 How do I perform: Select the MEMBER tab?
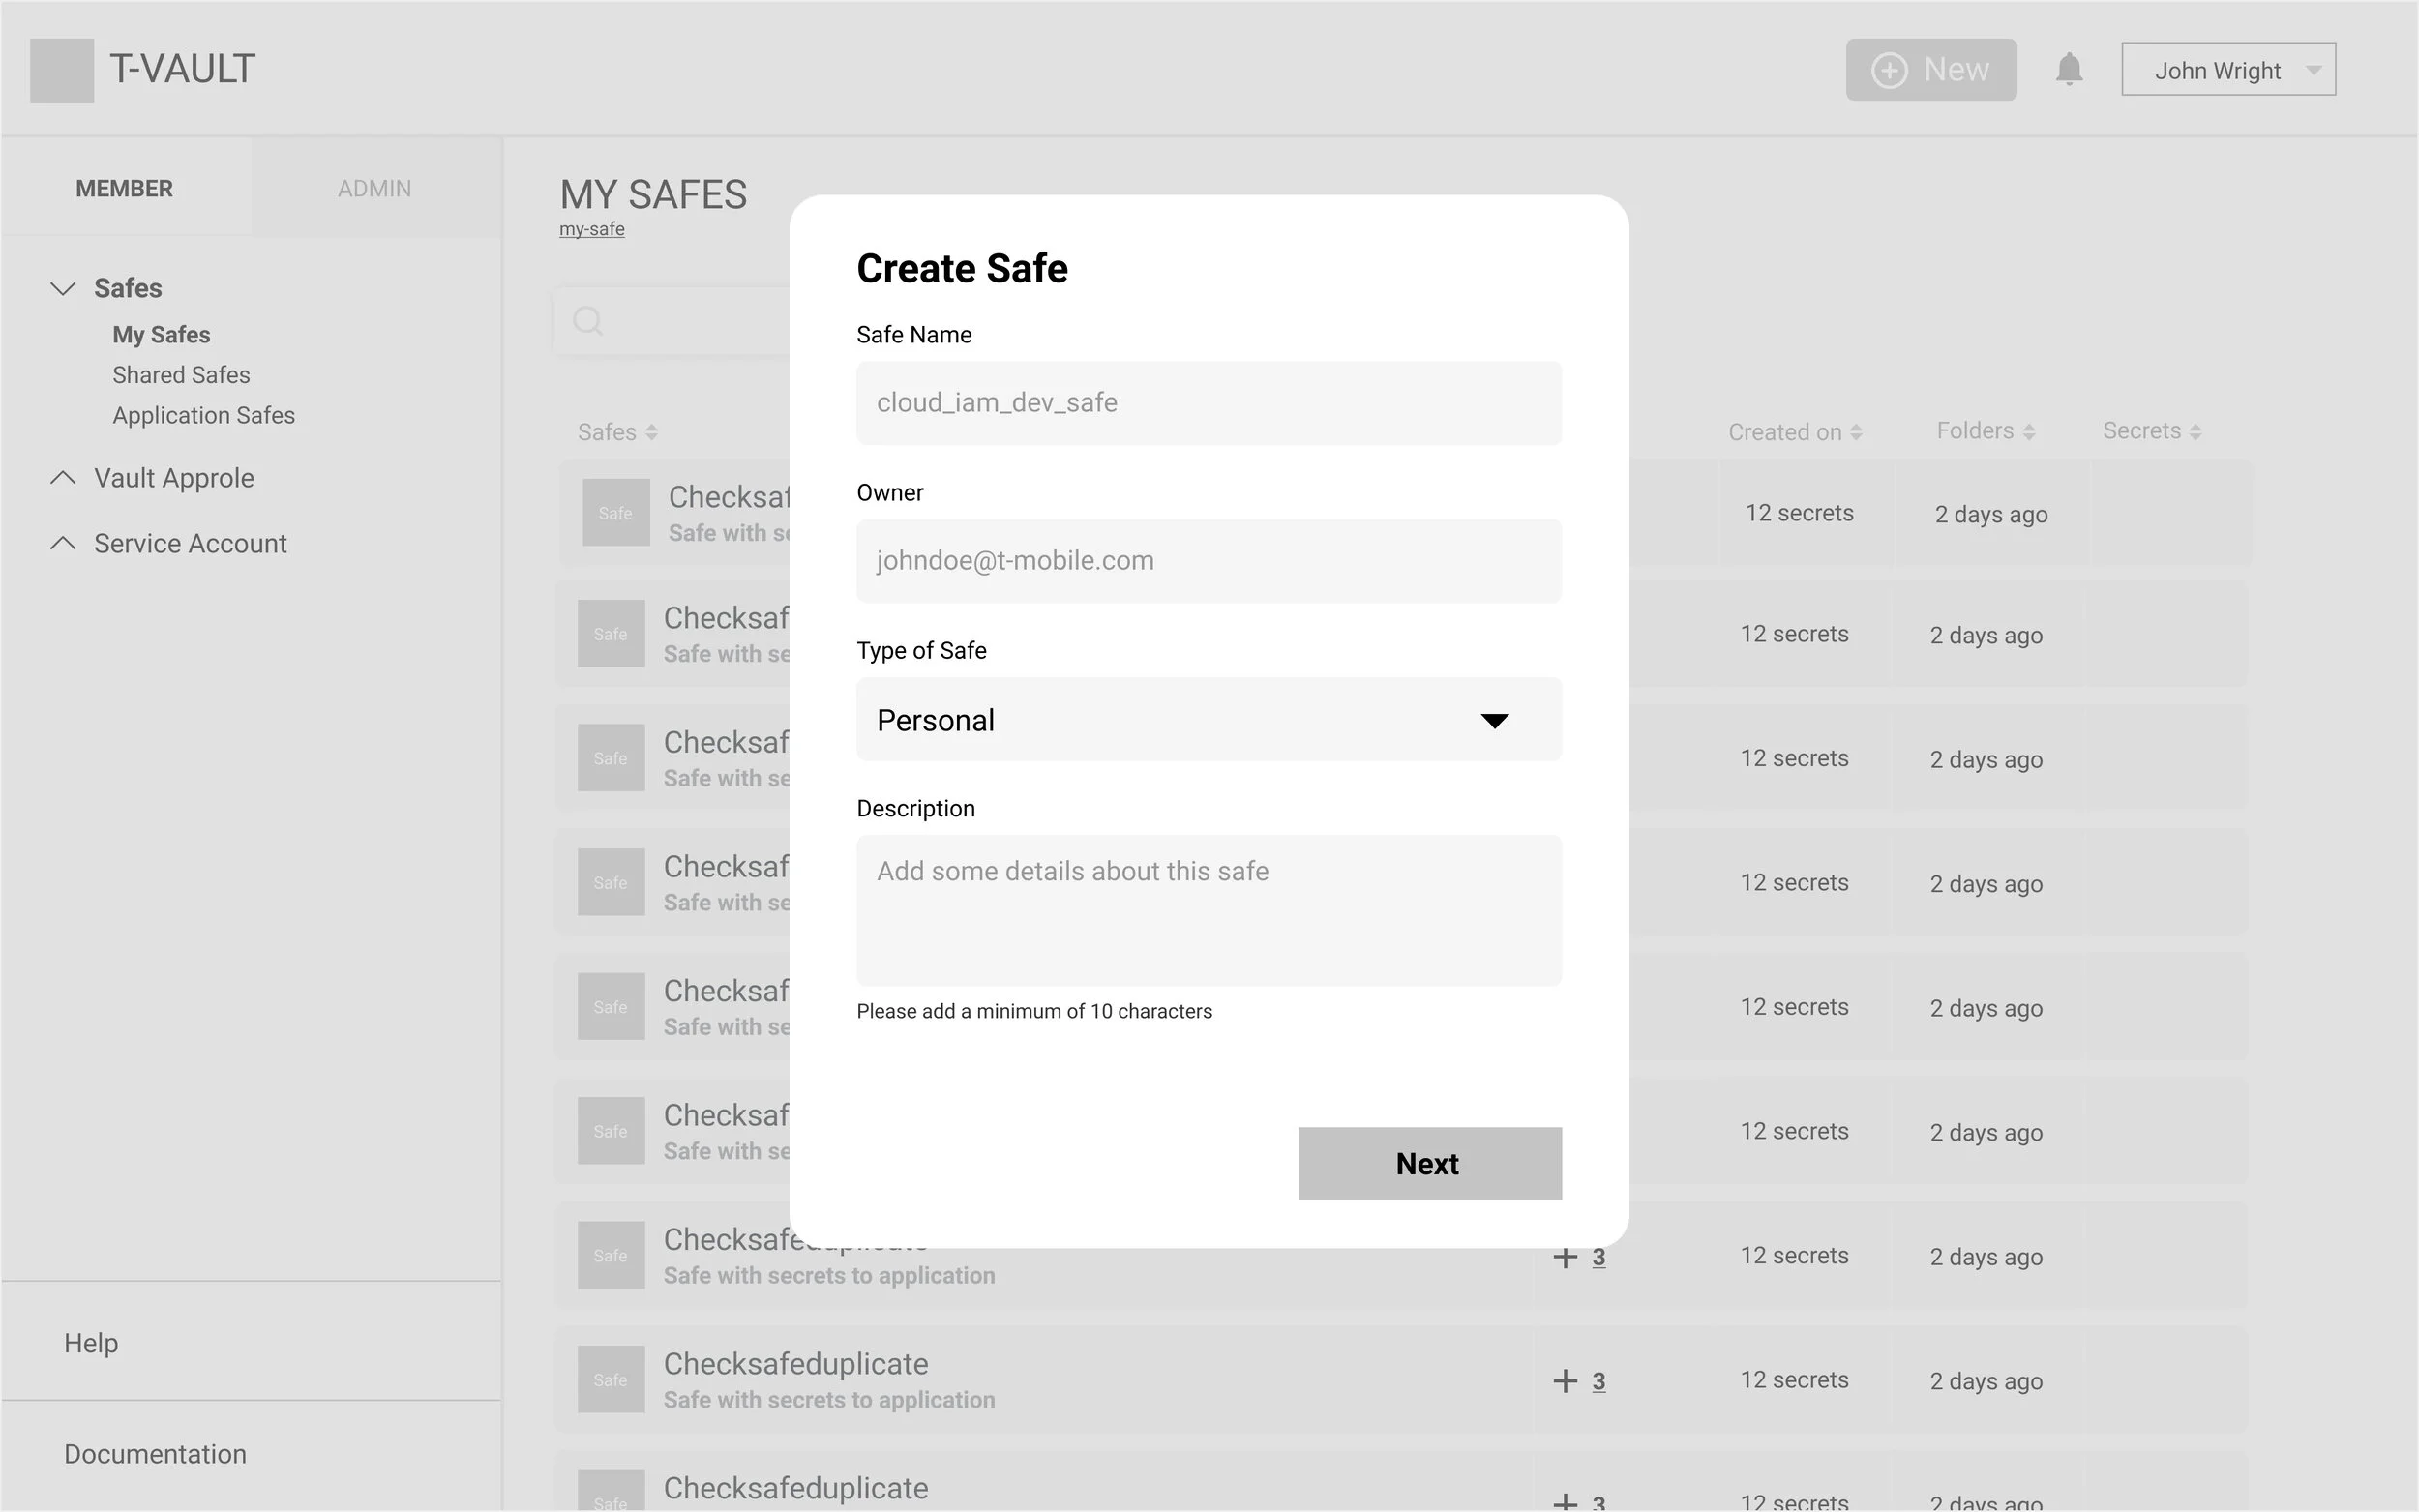pyautogui.click(x=124, y=188)
